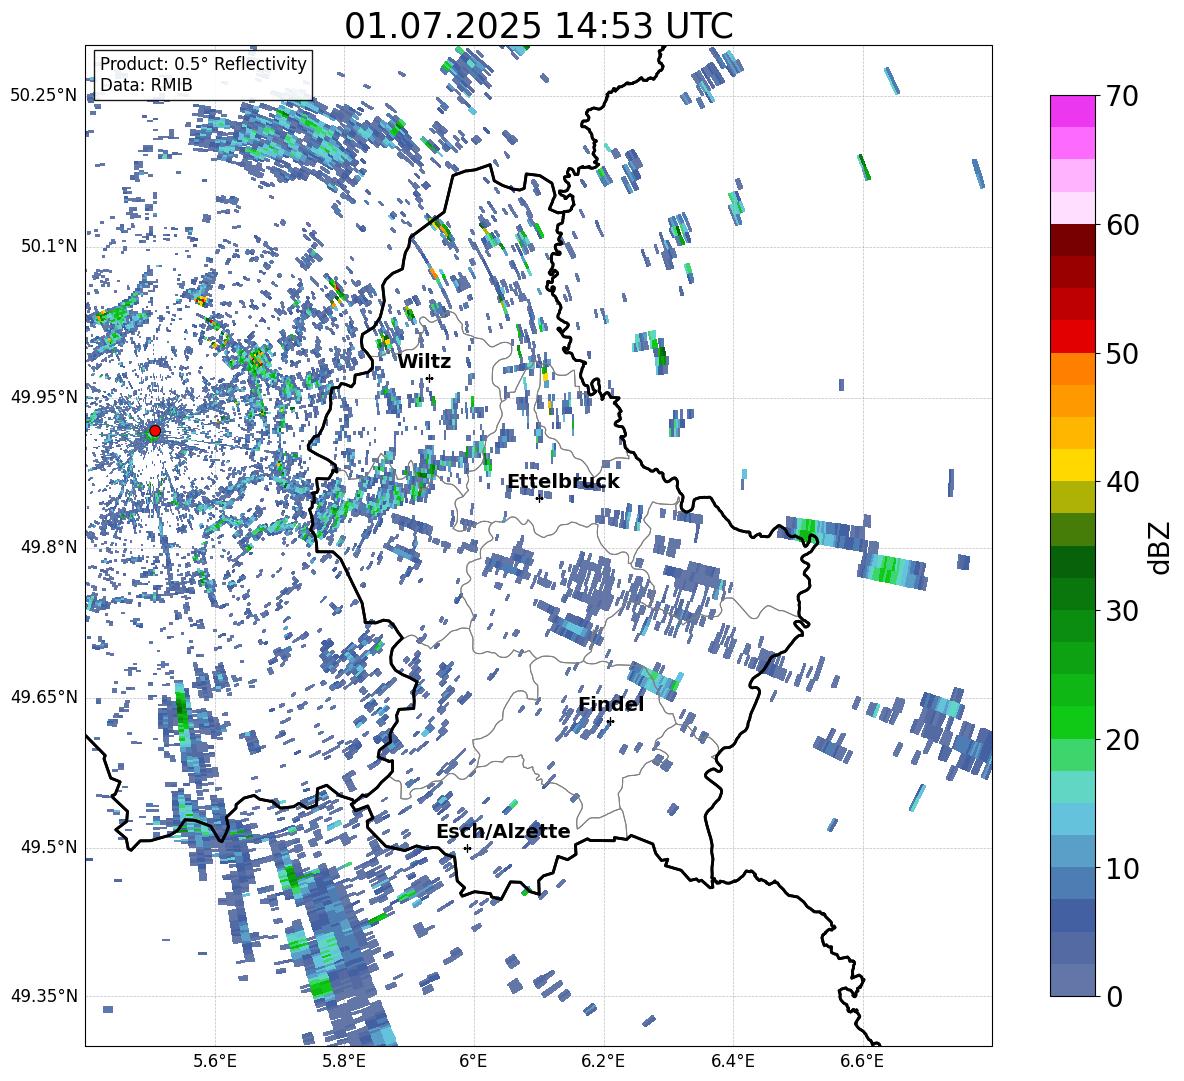Image resolution: width=1184 pixels, height=1081 pixels.
Task: Click the 'Product: 0.5° Reflectivity' label
Action: click(x=203, y=64)
